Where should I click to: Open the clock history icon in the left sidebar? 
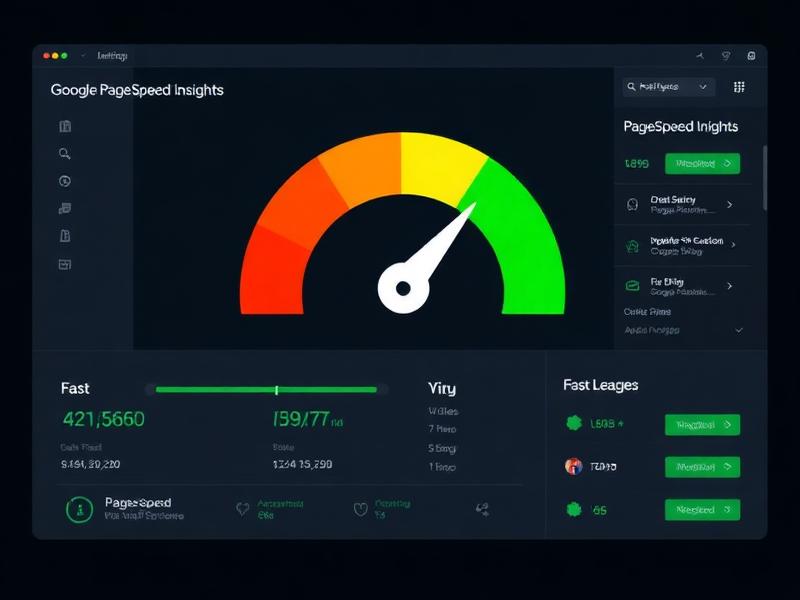65,181
